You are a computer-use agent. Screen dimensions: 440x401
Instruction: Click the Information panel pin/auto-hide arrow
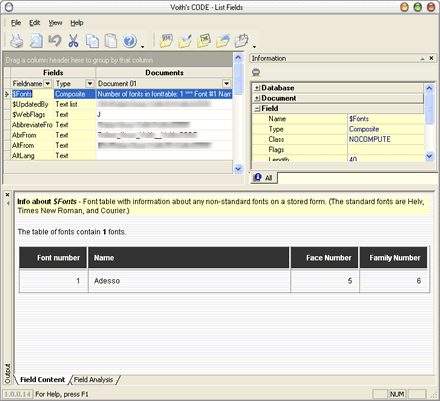point(422,59)
